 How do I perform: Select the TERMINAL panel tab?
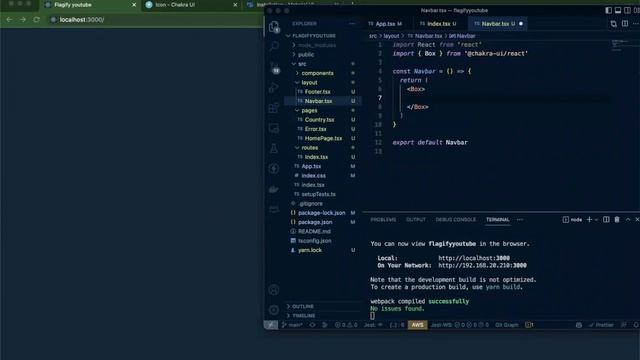[x=498, y=220]
